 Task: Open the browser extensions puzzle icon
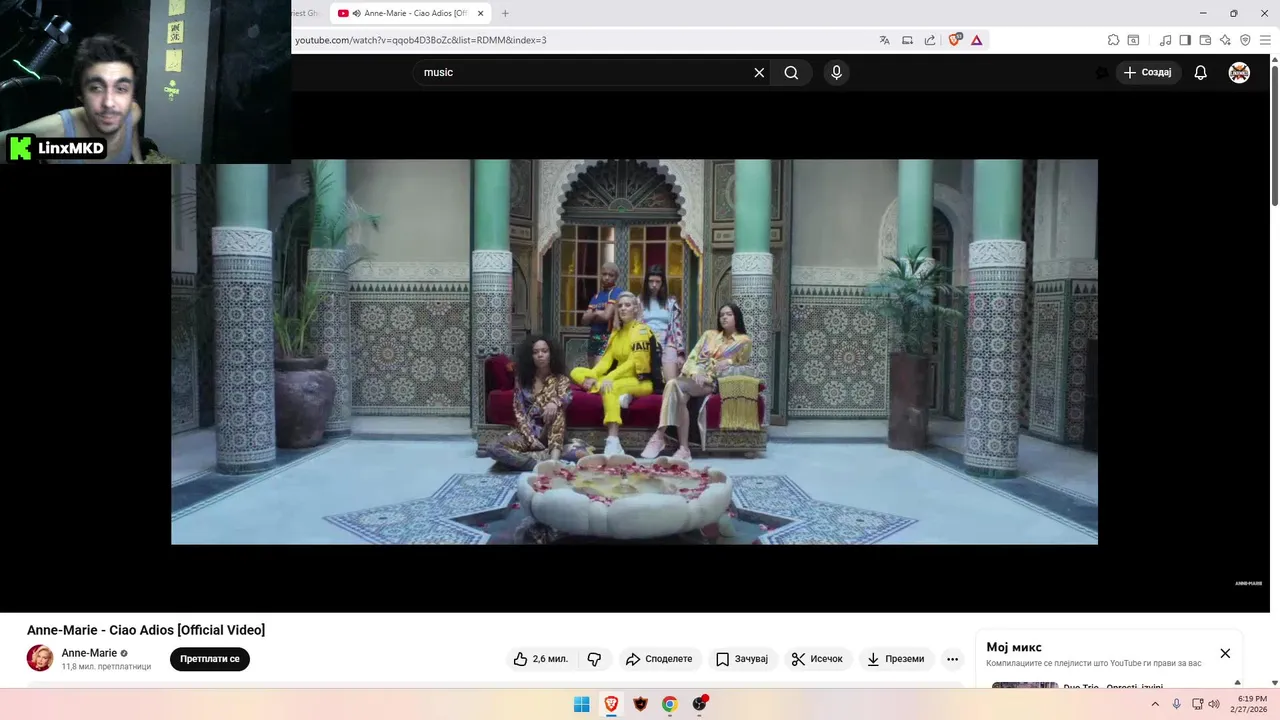pos(1113,40)
